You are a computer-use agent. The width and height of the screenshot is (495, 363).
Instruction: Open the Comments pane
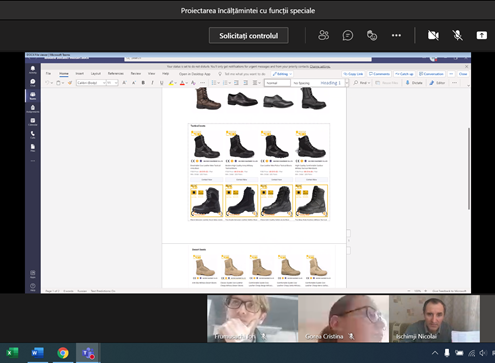(x=379, y=74)
